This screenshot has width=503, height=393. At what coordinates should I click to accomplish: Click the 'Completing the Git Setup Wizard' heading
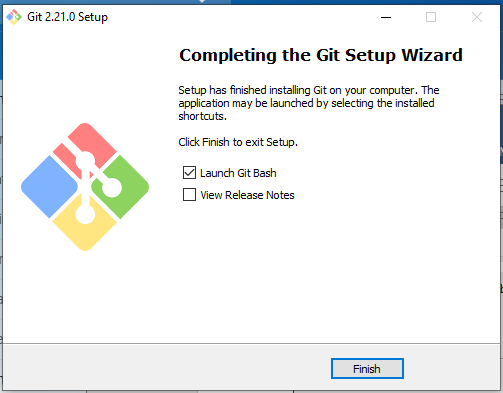[321, 55]
